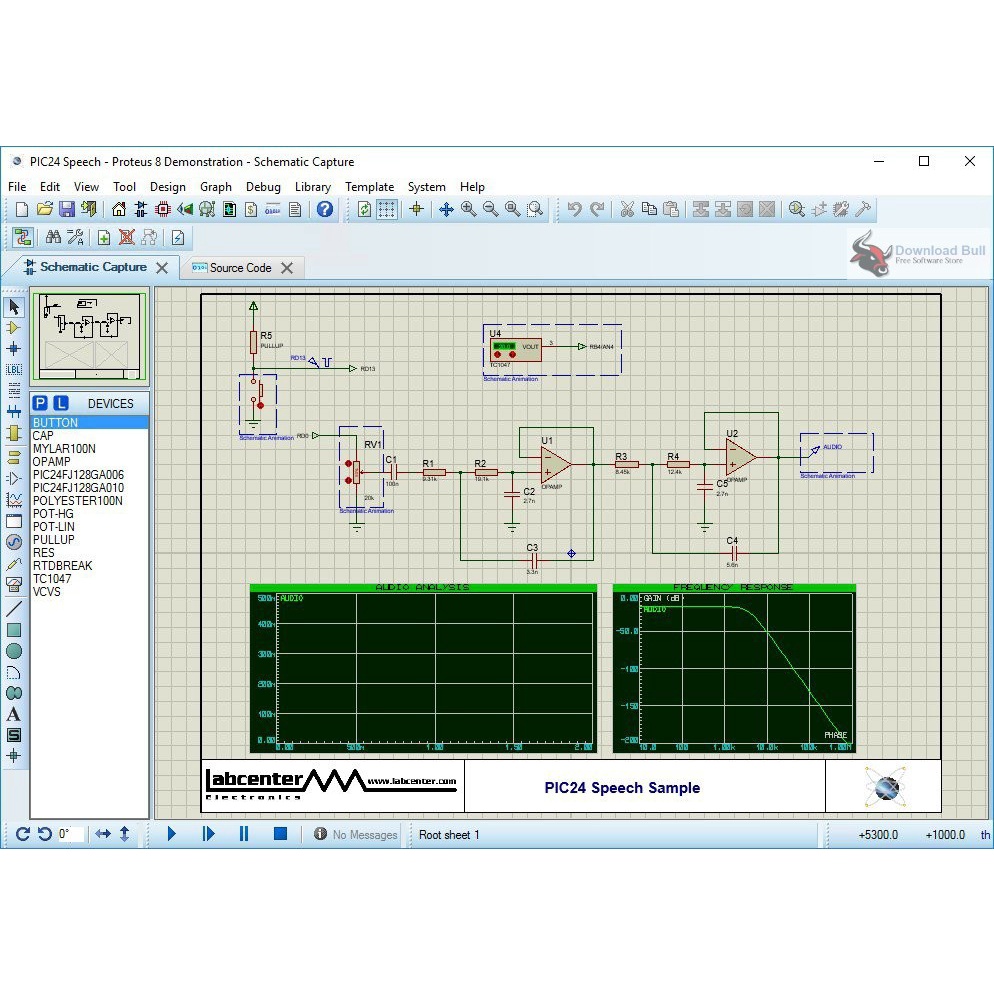Switch to the Source Code tab
The height and width of the screenshot is (994, 994).
point(240,268)
